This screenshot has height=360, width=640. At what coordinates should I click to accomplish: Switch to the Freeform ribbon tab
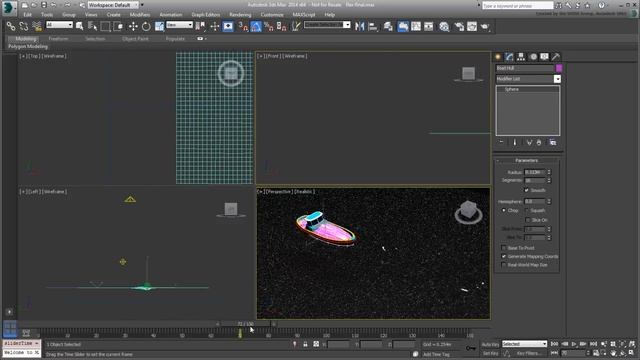(x=58, y=39)
